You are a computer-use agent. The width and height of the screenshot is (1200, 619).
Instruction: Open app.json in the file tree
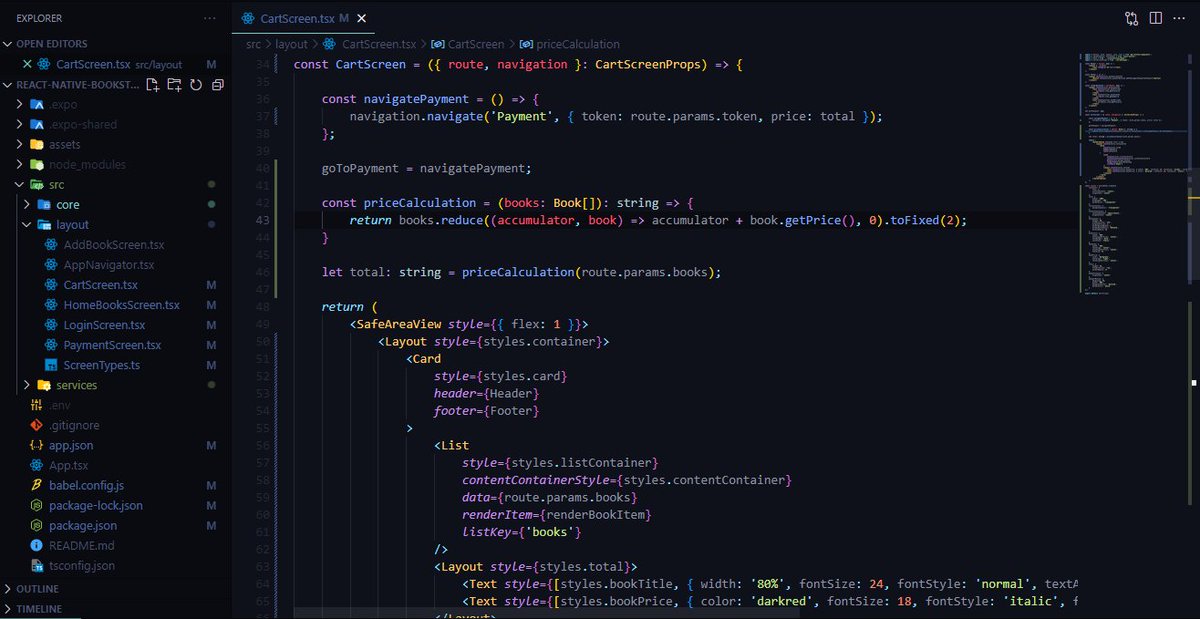click(115, 445)
